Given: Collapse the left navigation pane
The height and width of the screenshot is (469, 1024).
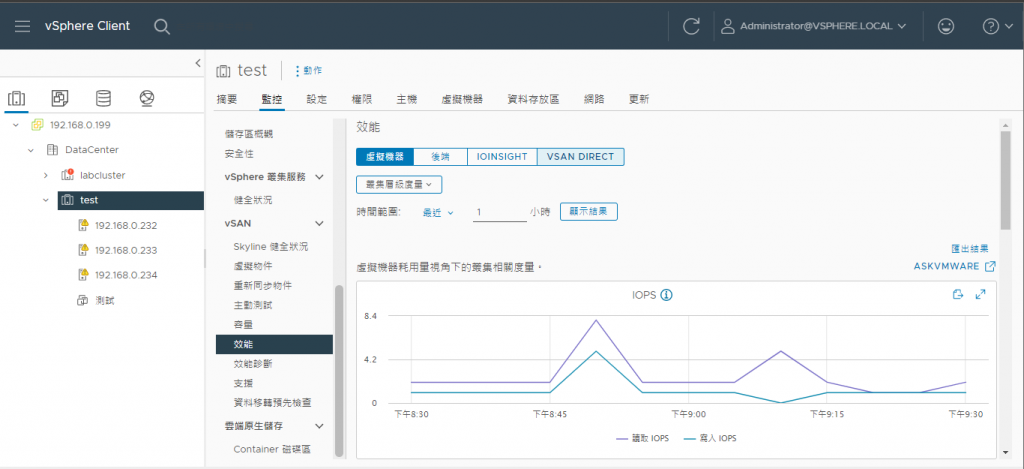Looking at the screenshot, I should pos(198,63).
